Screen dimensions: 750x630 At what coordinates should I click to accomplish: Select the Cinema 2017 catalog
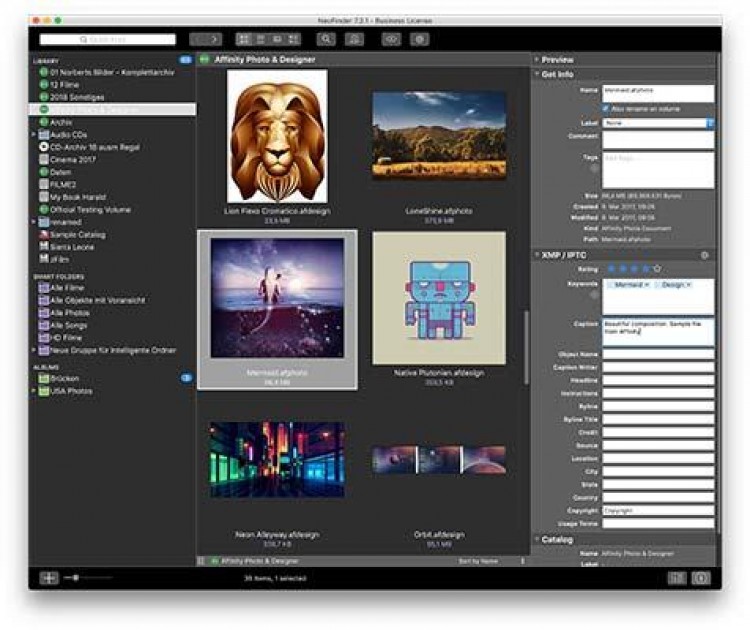[72, 159]
